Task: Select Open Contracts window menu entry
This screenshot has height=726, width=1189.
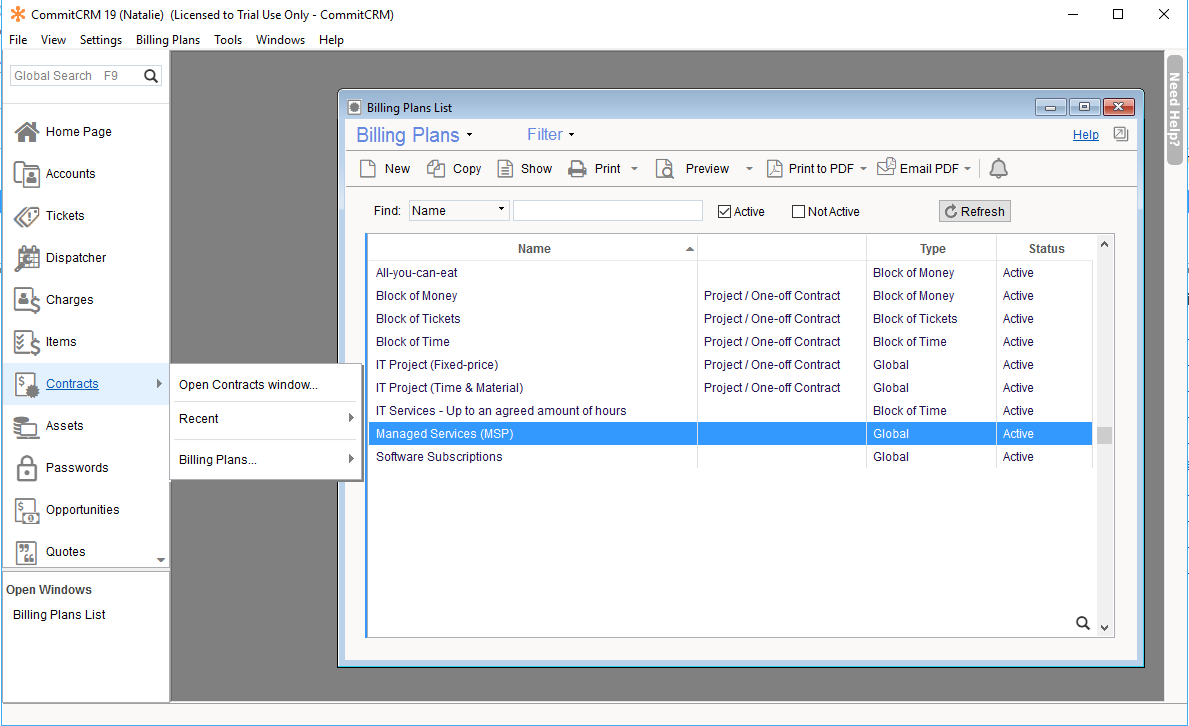Action: [248, 385]
